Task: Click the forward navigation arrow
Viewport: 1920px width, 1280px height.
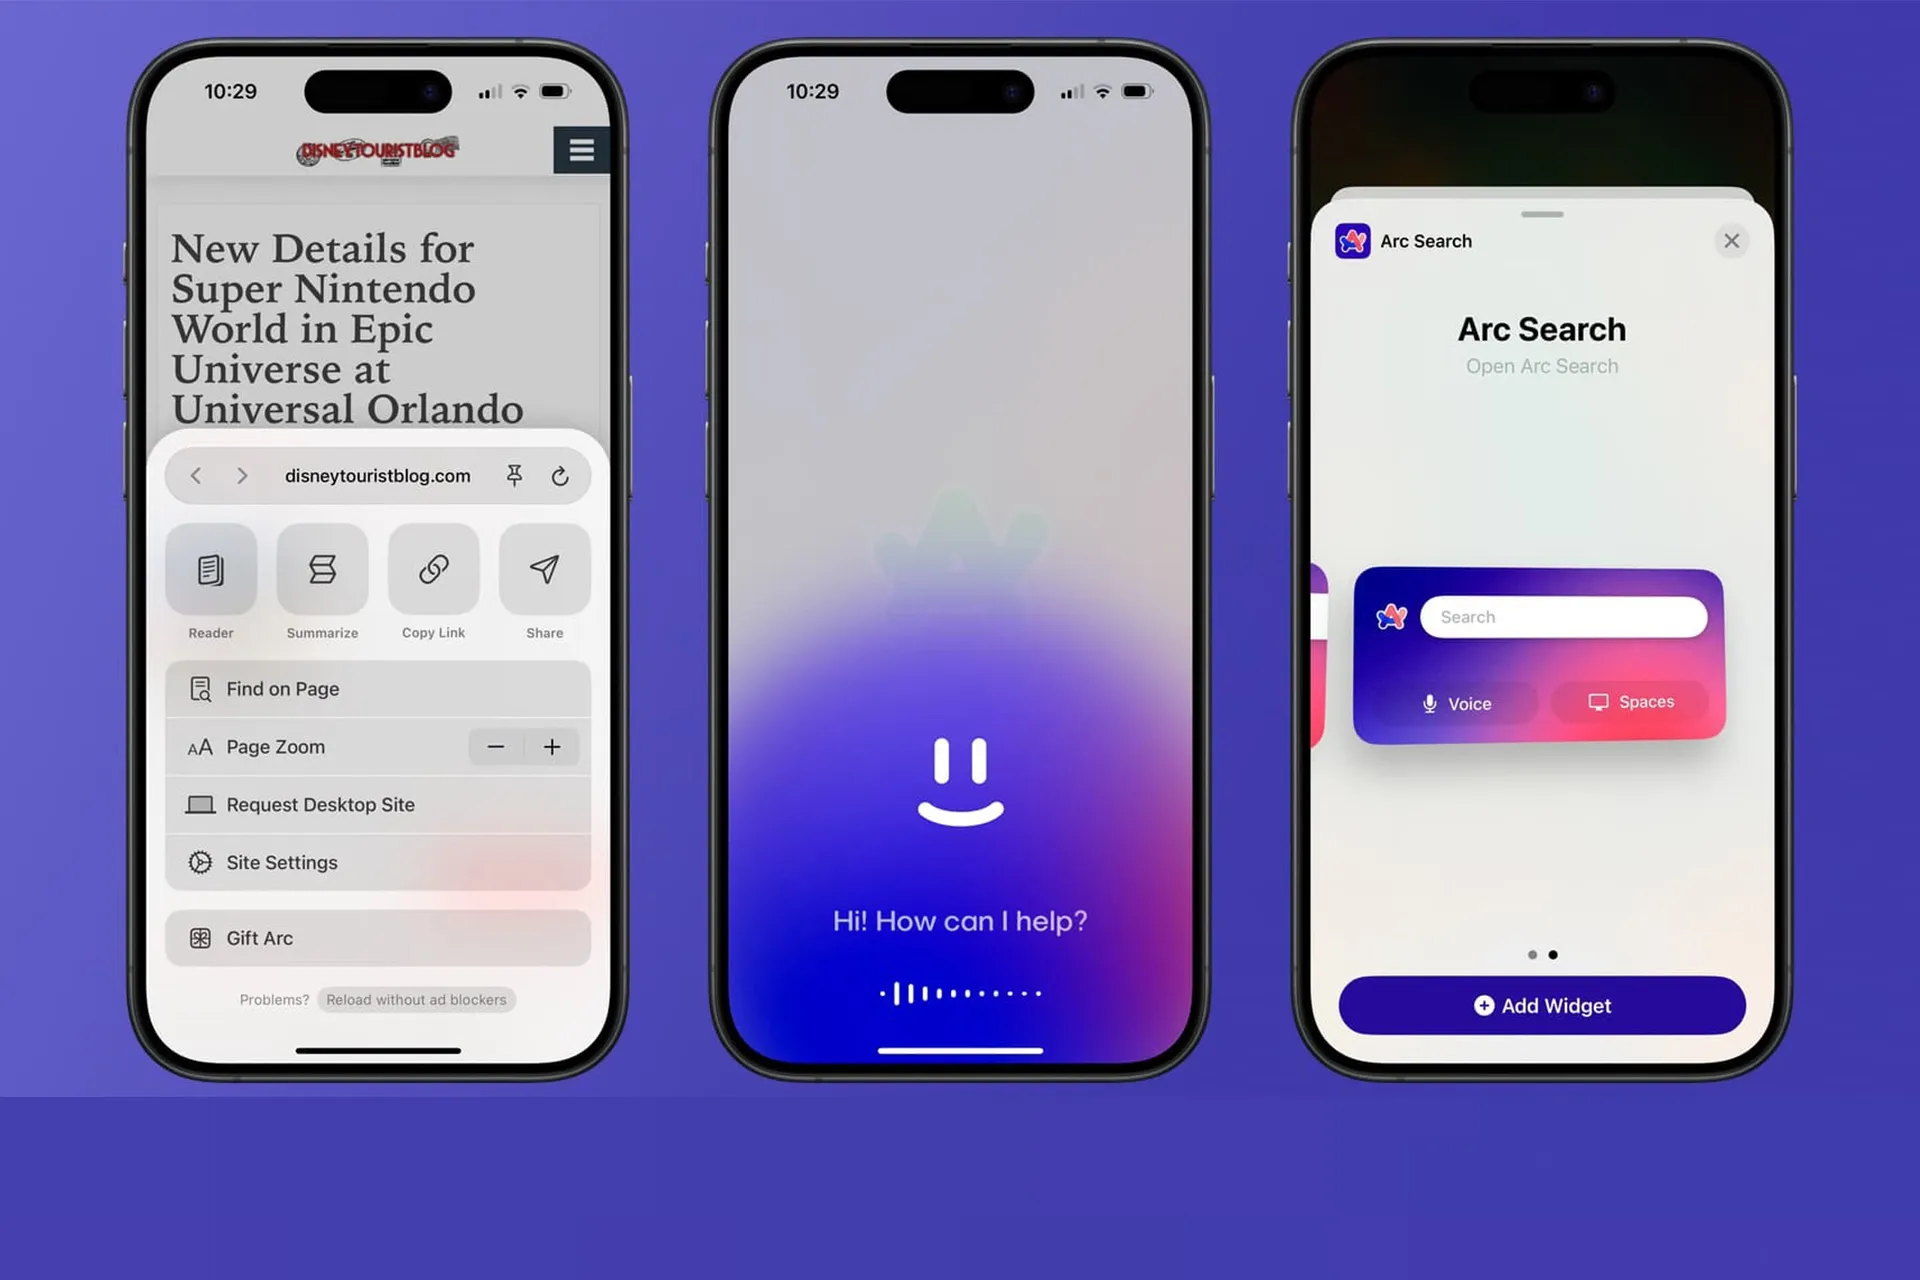Action: [240, 476]
